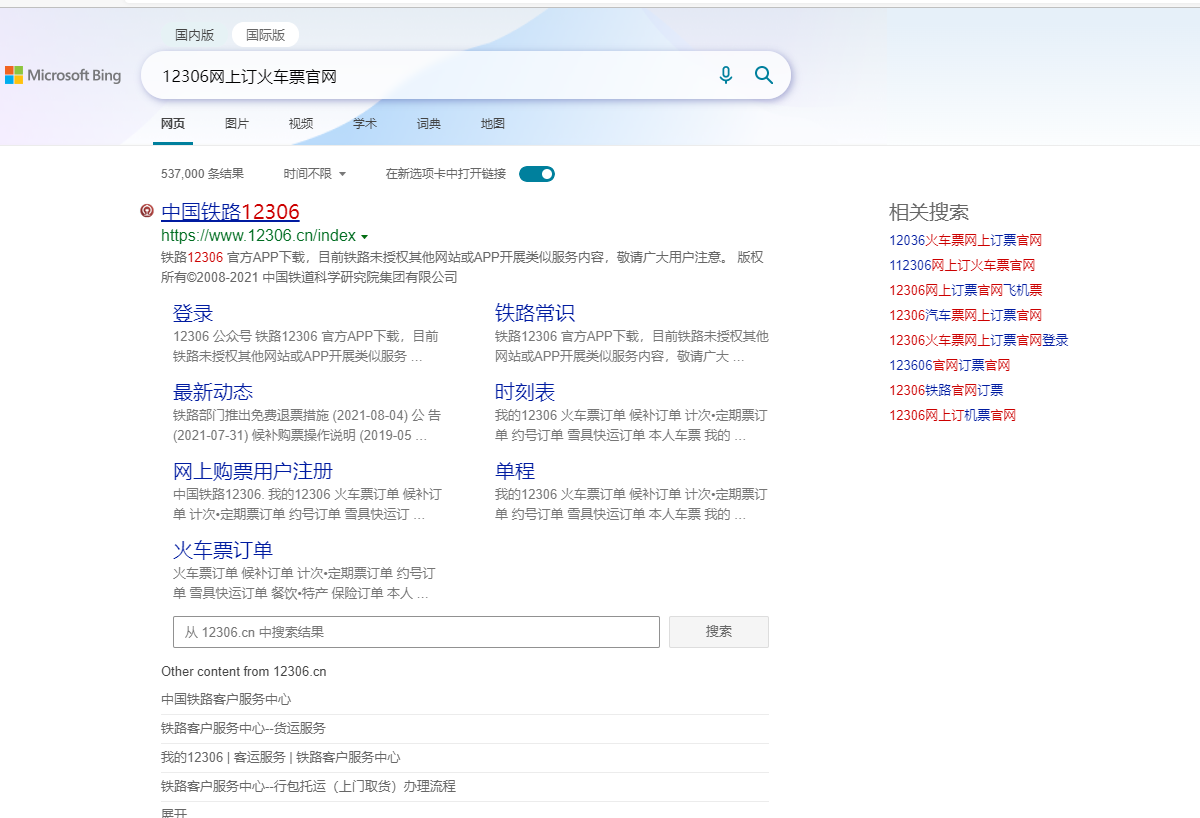Image resolution: width=1200 pixels, height=818 pixels.
Task: Click the 从 12306.cn 中搜索结果 input field
Action: 416,632
